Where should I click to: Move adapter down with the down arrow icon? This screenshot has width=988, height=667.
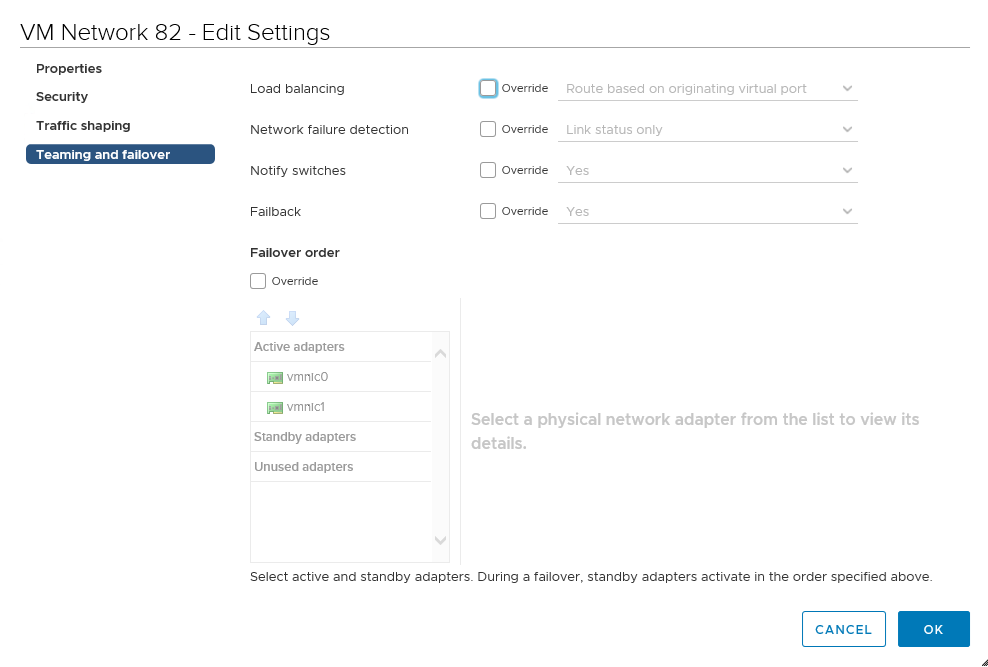pyautogui.click(x=292, y=318)
